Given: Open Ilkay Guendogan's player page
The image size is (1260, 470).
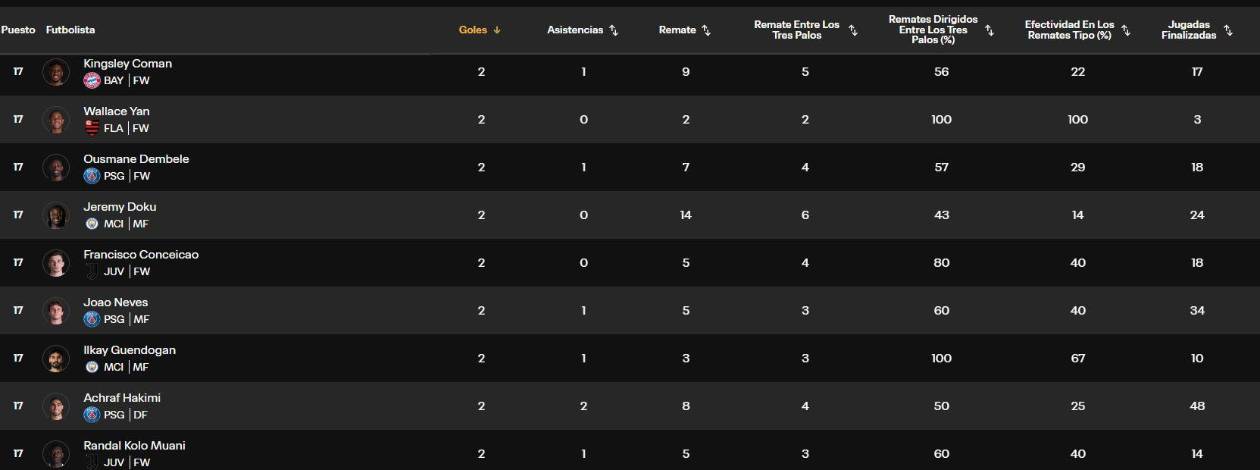Looking at the screenshot, I should [129, 350].
